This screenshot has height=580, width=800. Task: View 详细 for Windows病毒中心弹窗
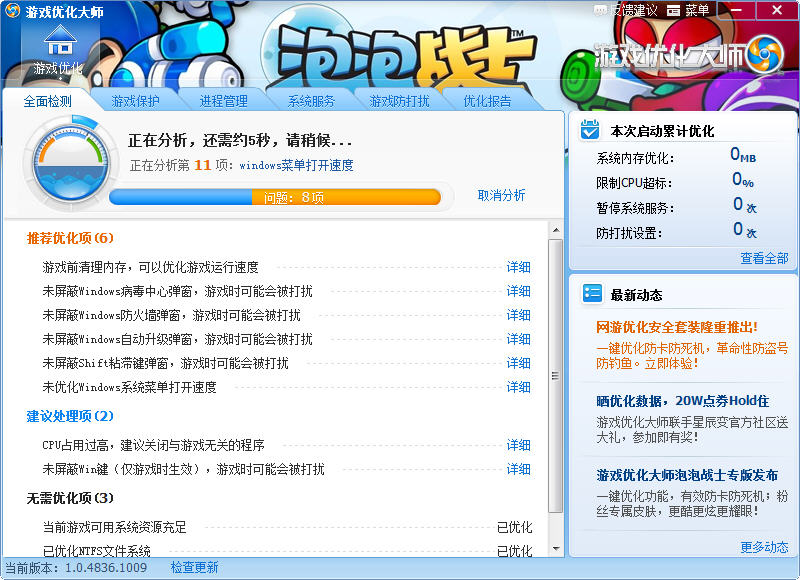pyautogui.click(x=518, y=291)
